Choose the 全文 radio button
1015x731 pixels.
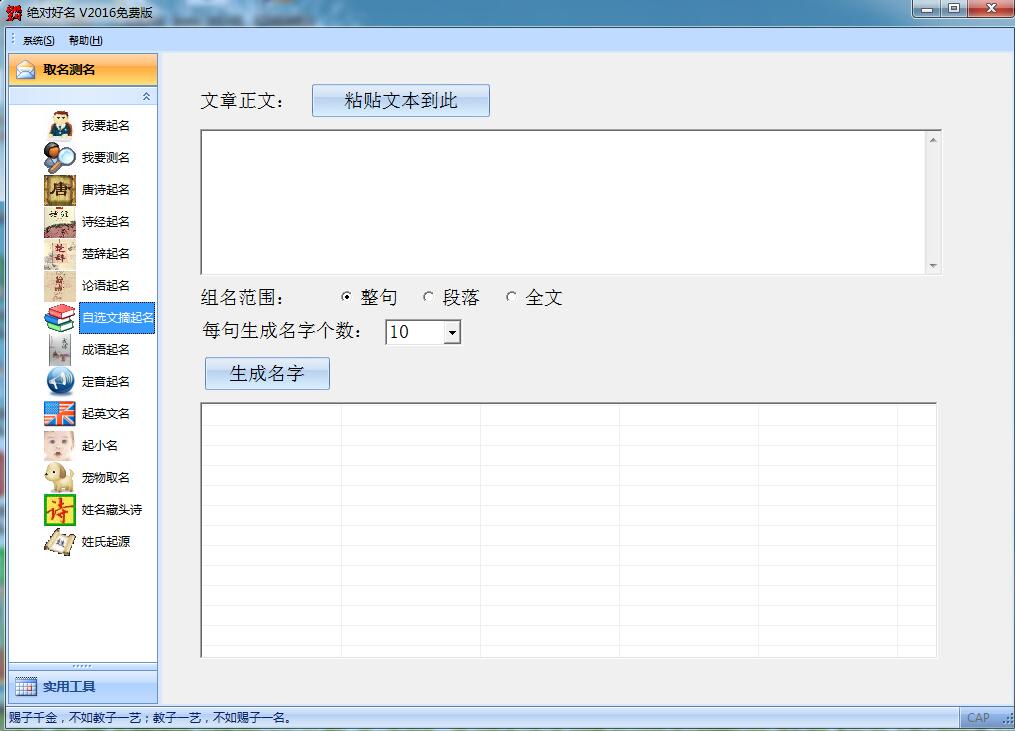click(x=511, y=297)
